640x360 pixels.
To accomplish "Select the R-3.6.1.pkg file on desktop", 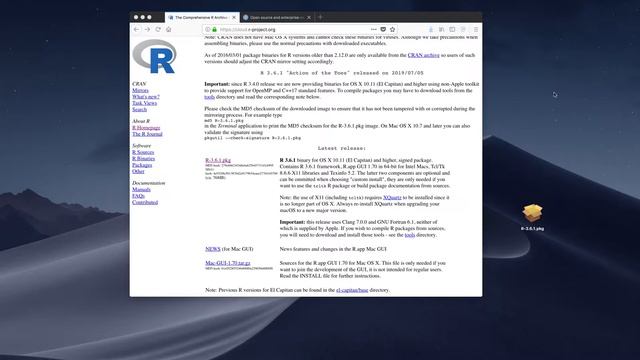I will click(x=532, y=217).
